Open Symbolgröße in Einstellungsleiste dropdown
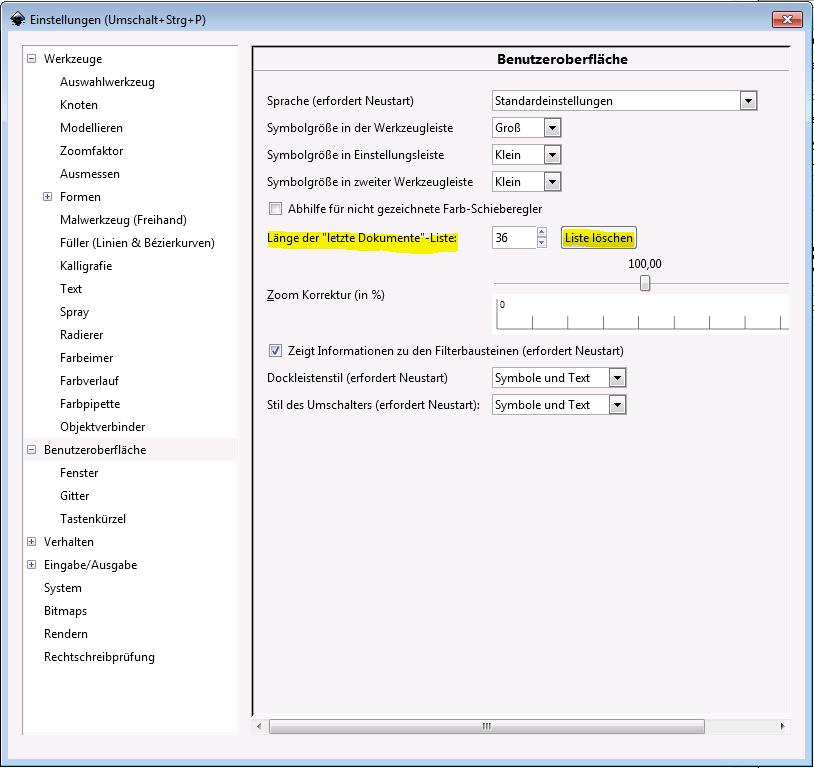 (552, 155)
